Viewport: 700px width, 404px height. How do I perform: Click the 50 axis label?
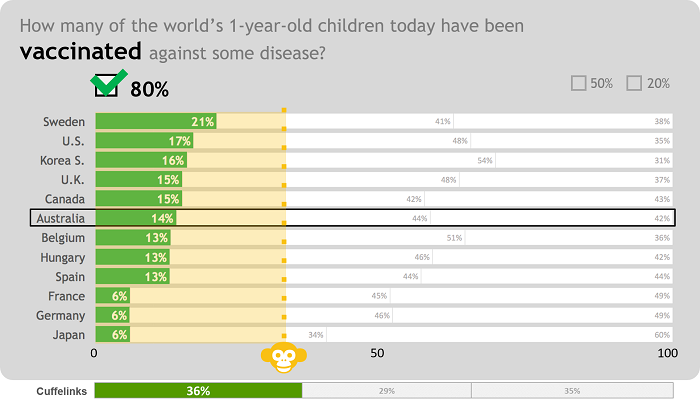(x=377, y=354)
